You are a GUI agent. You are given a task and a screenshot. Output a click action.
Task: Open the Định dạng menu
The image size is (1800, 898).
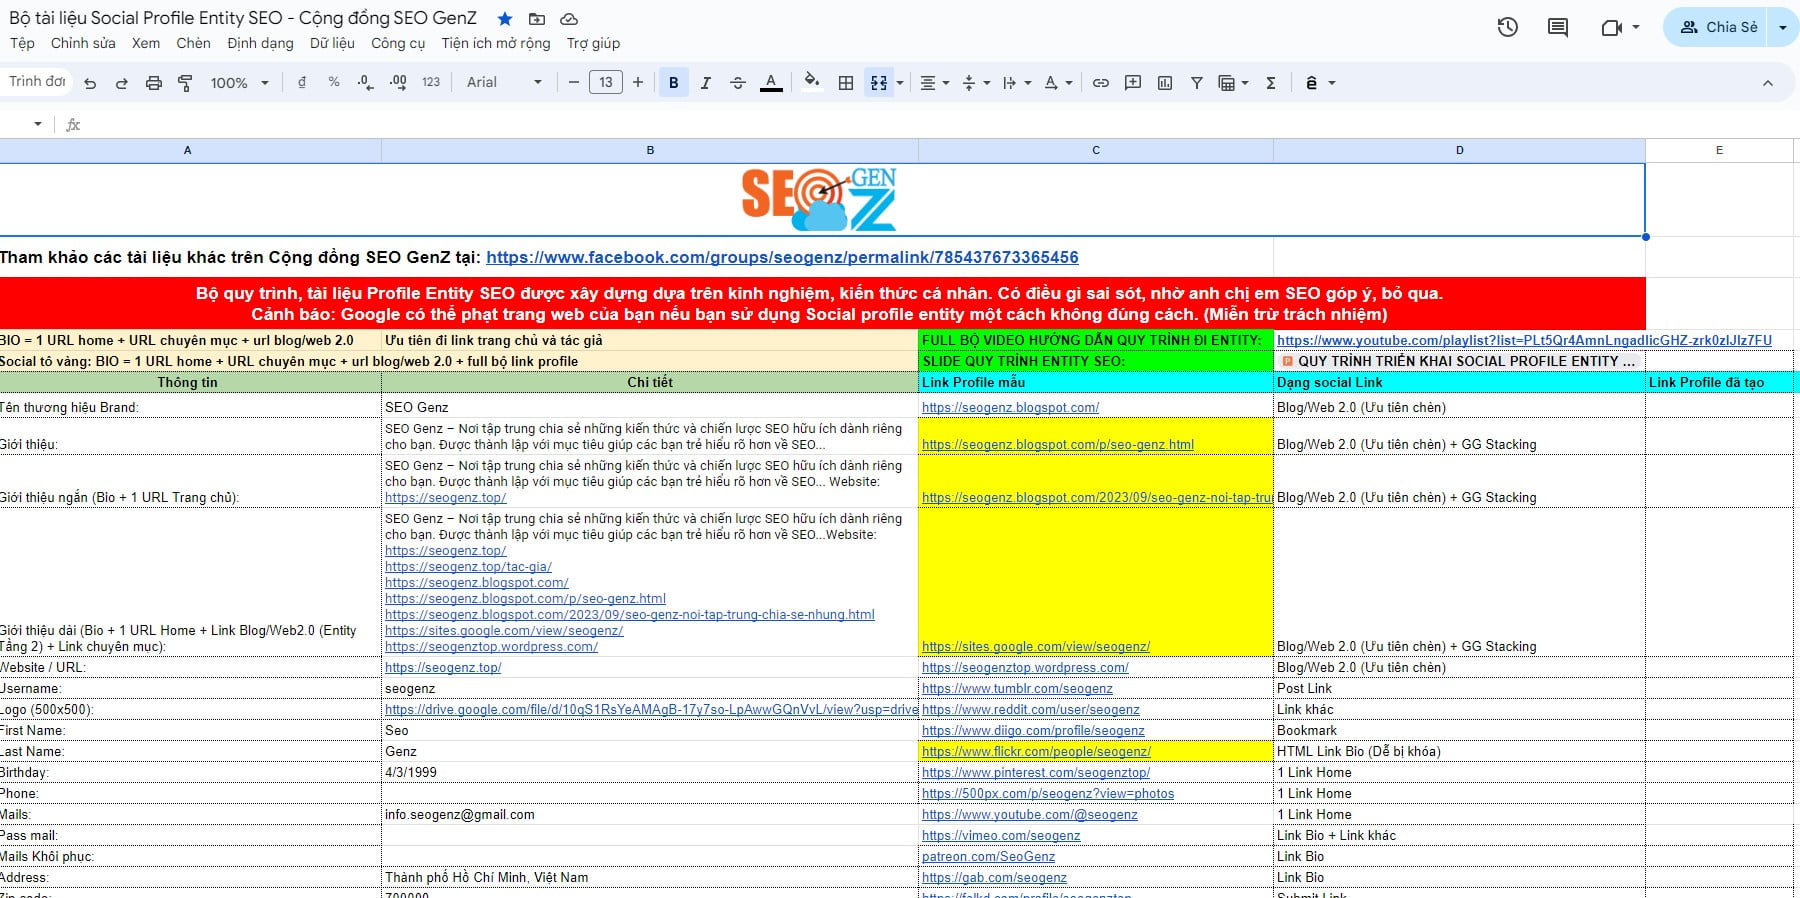click(260, 43)
